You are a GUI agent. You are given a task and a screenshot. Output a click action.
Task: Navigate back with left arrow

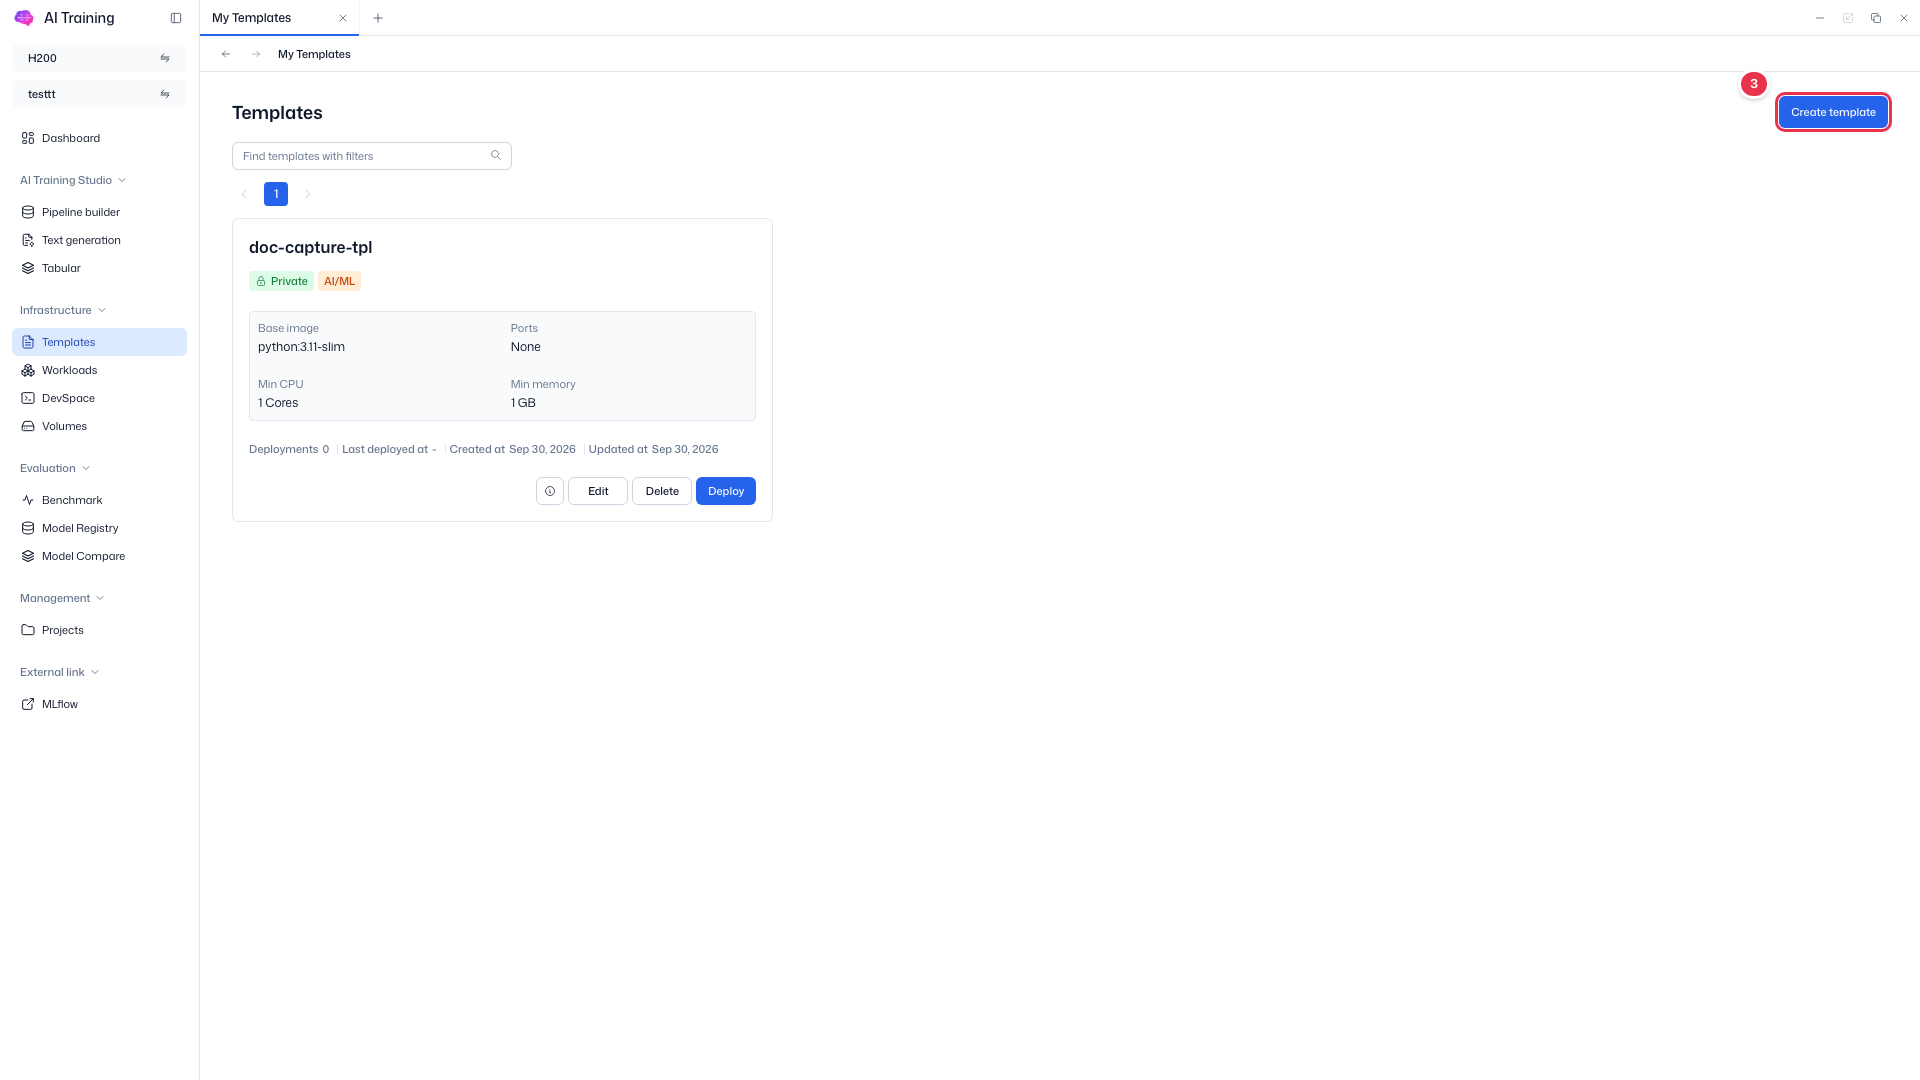coord(226,54)
